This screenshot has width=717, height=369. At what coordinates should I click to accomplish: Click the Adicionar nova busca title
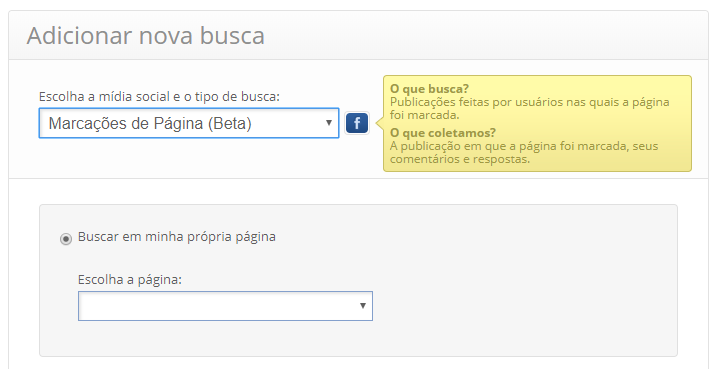click(x=146, y=36)
